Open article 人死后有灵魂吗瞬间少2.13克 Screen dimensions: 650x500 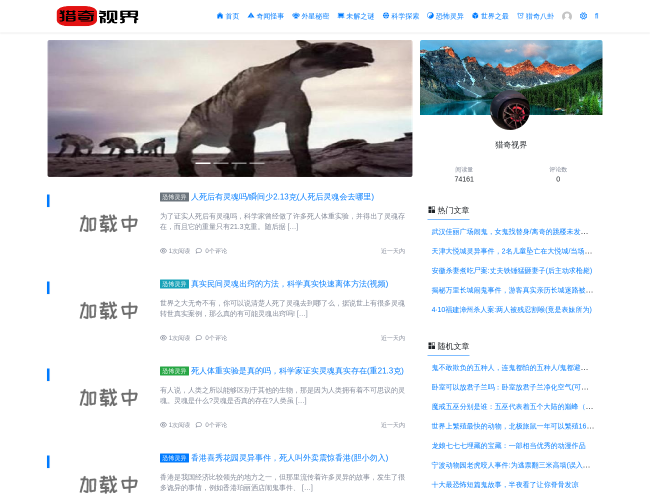point(282,197)
